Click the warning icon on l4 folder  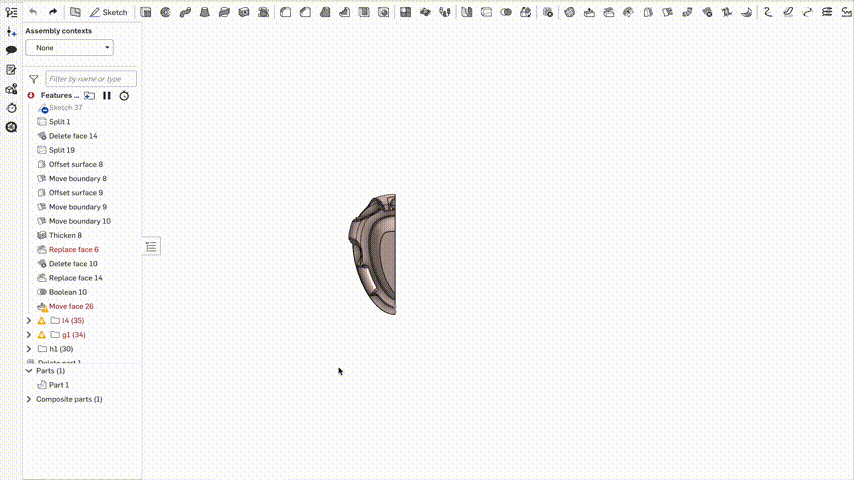tap(41, 321)
